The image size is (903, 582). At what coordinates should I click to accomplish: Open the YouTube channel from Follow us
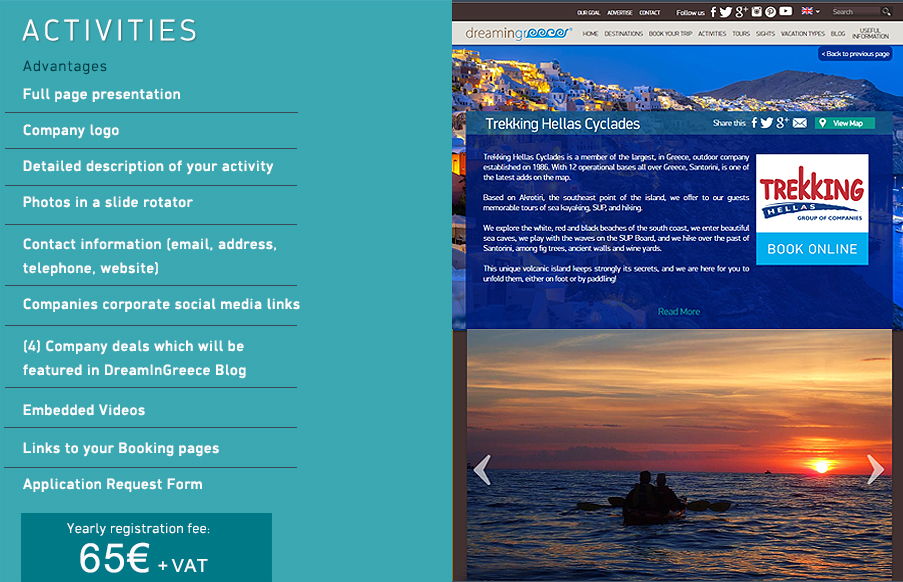(x=786, y=11)
